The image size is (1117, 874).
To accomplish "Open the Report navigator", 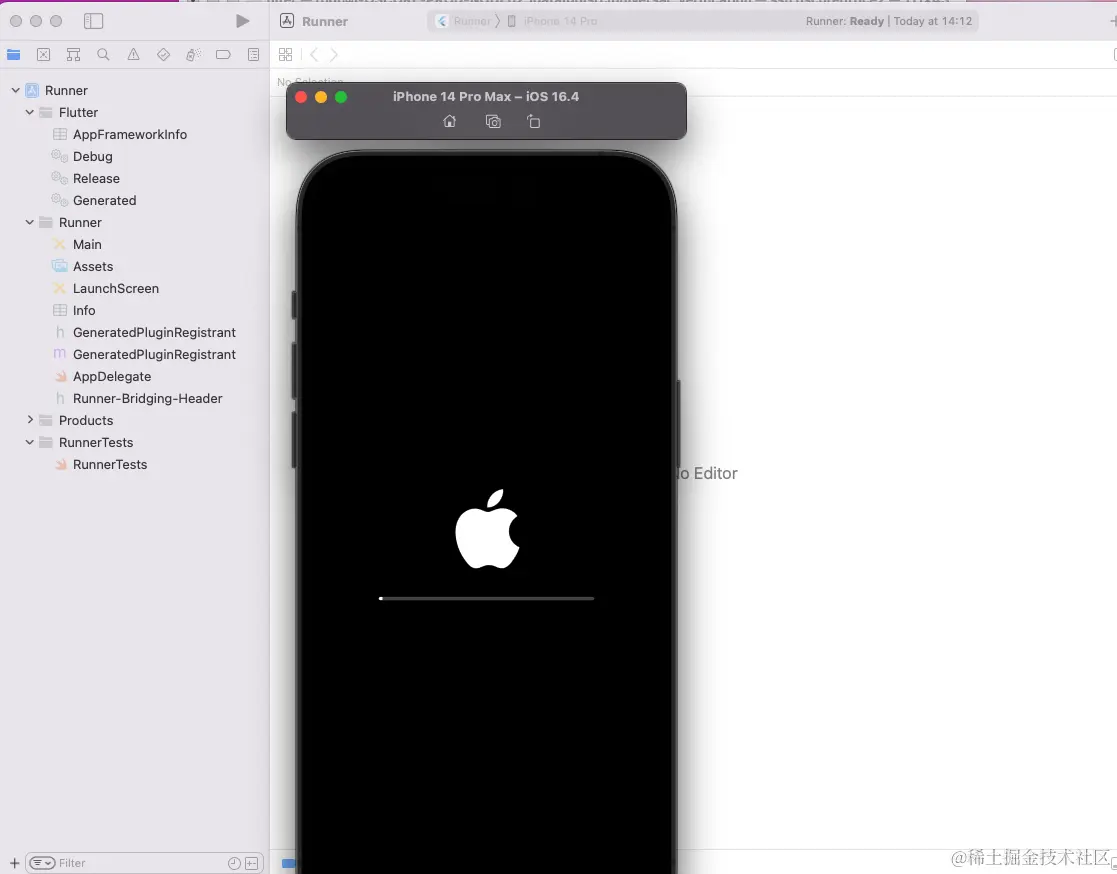I will coord(253,55).
